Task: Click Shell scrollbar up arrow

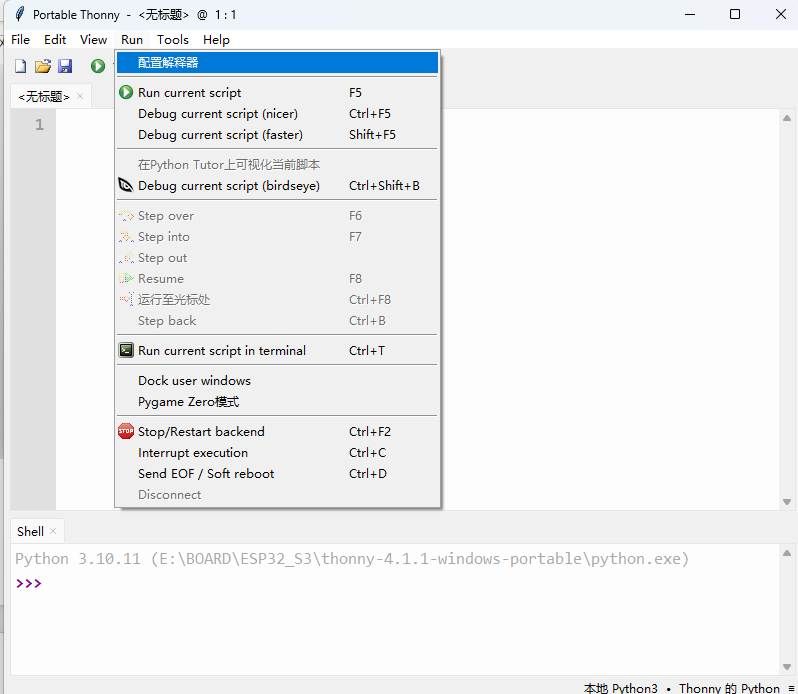Action: (x=787, y=553)
